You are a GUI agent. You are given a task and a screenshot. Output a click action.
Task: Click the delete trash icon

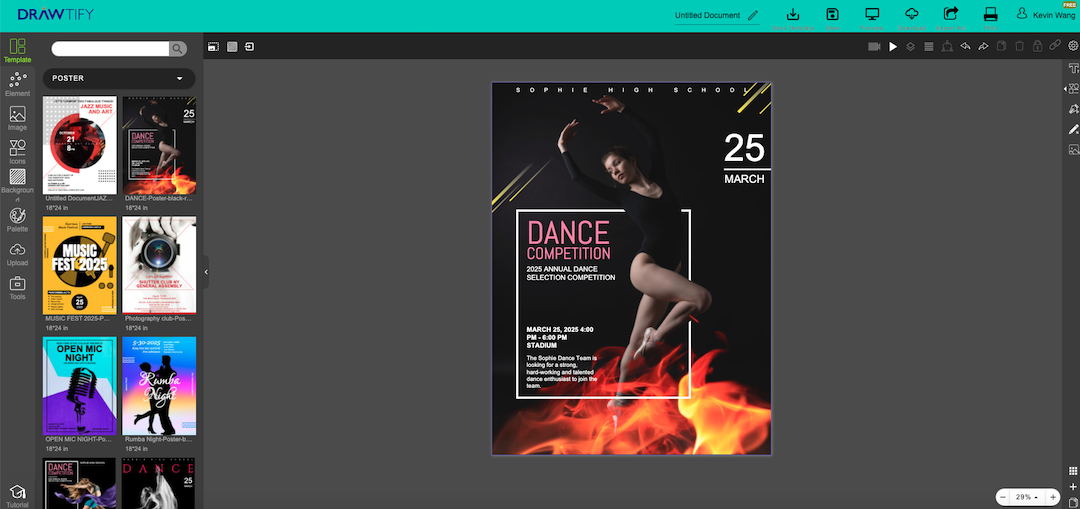[x=1019, y=47]
